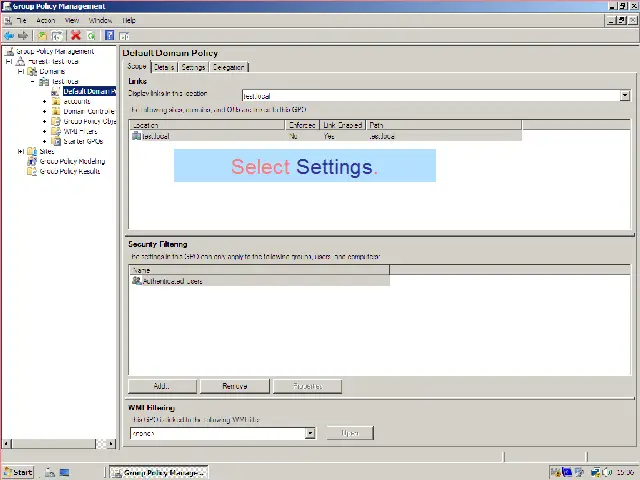The height and width of the screenshot is (480, 640).
Task: Click the Start button
Action: [18, 472]
